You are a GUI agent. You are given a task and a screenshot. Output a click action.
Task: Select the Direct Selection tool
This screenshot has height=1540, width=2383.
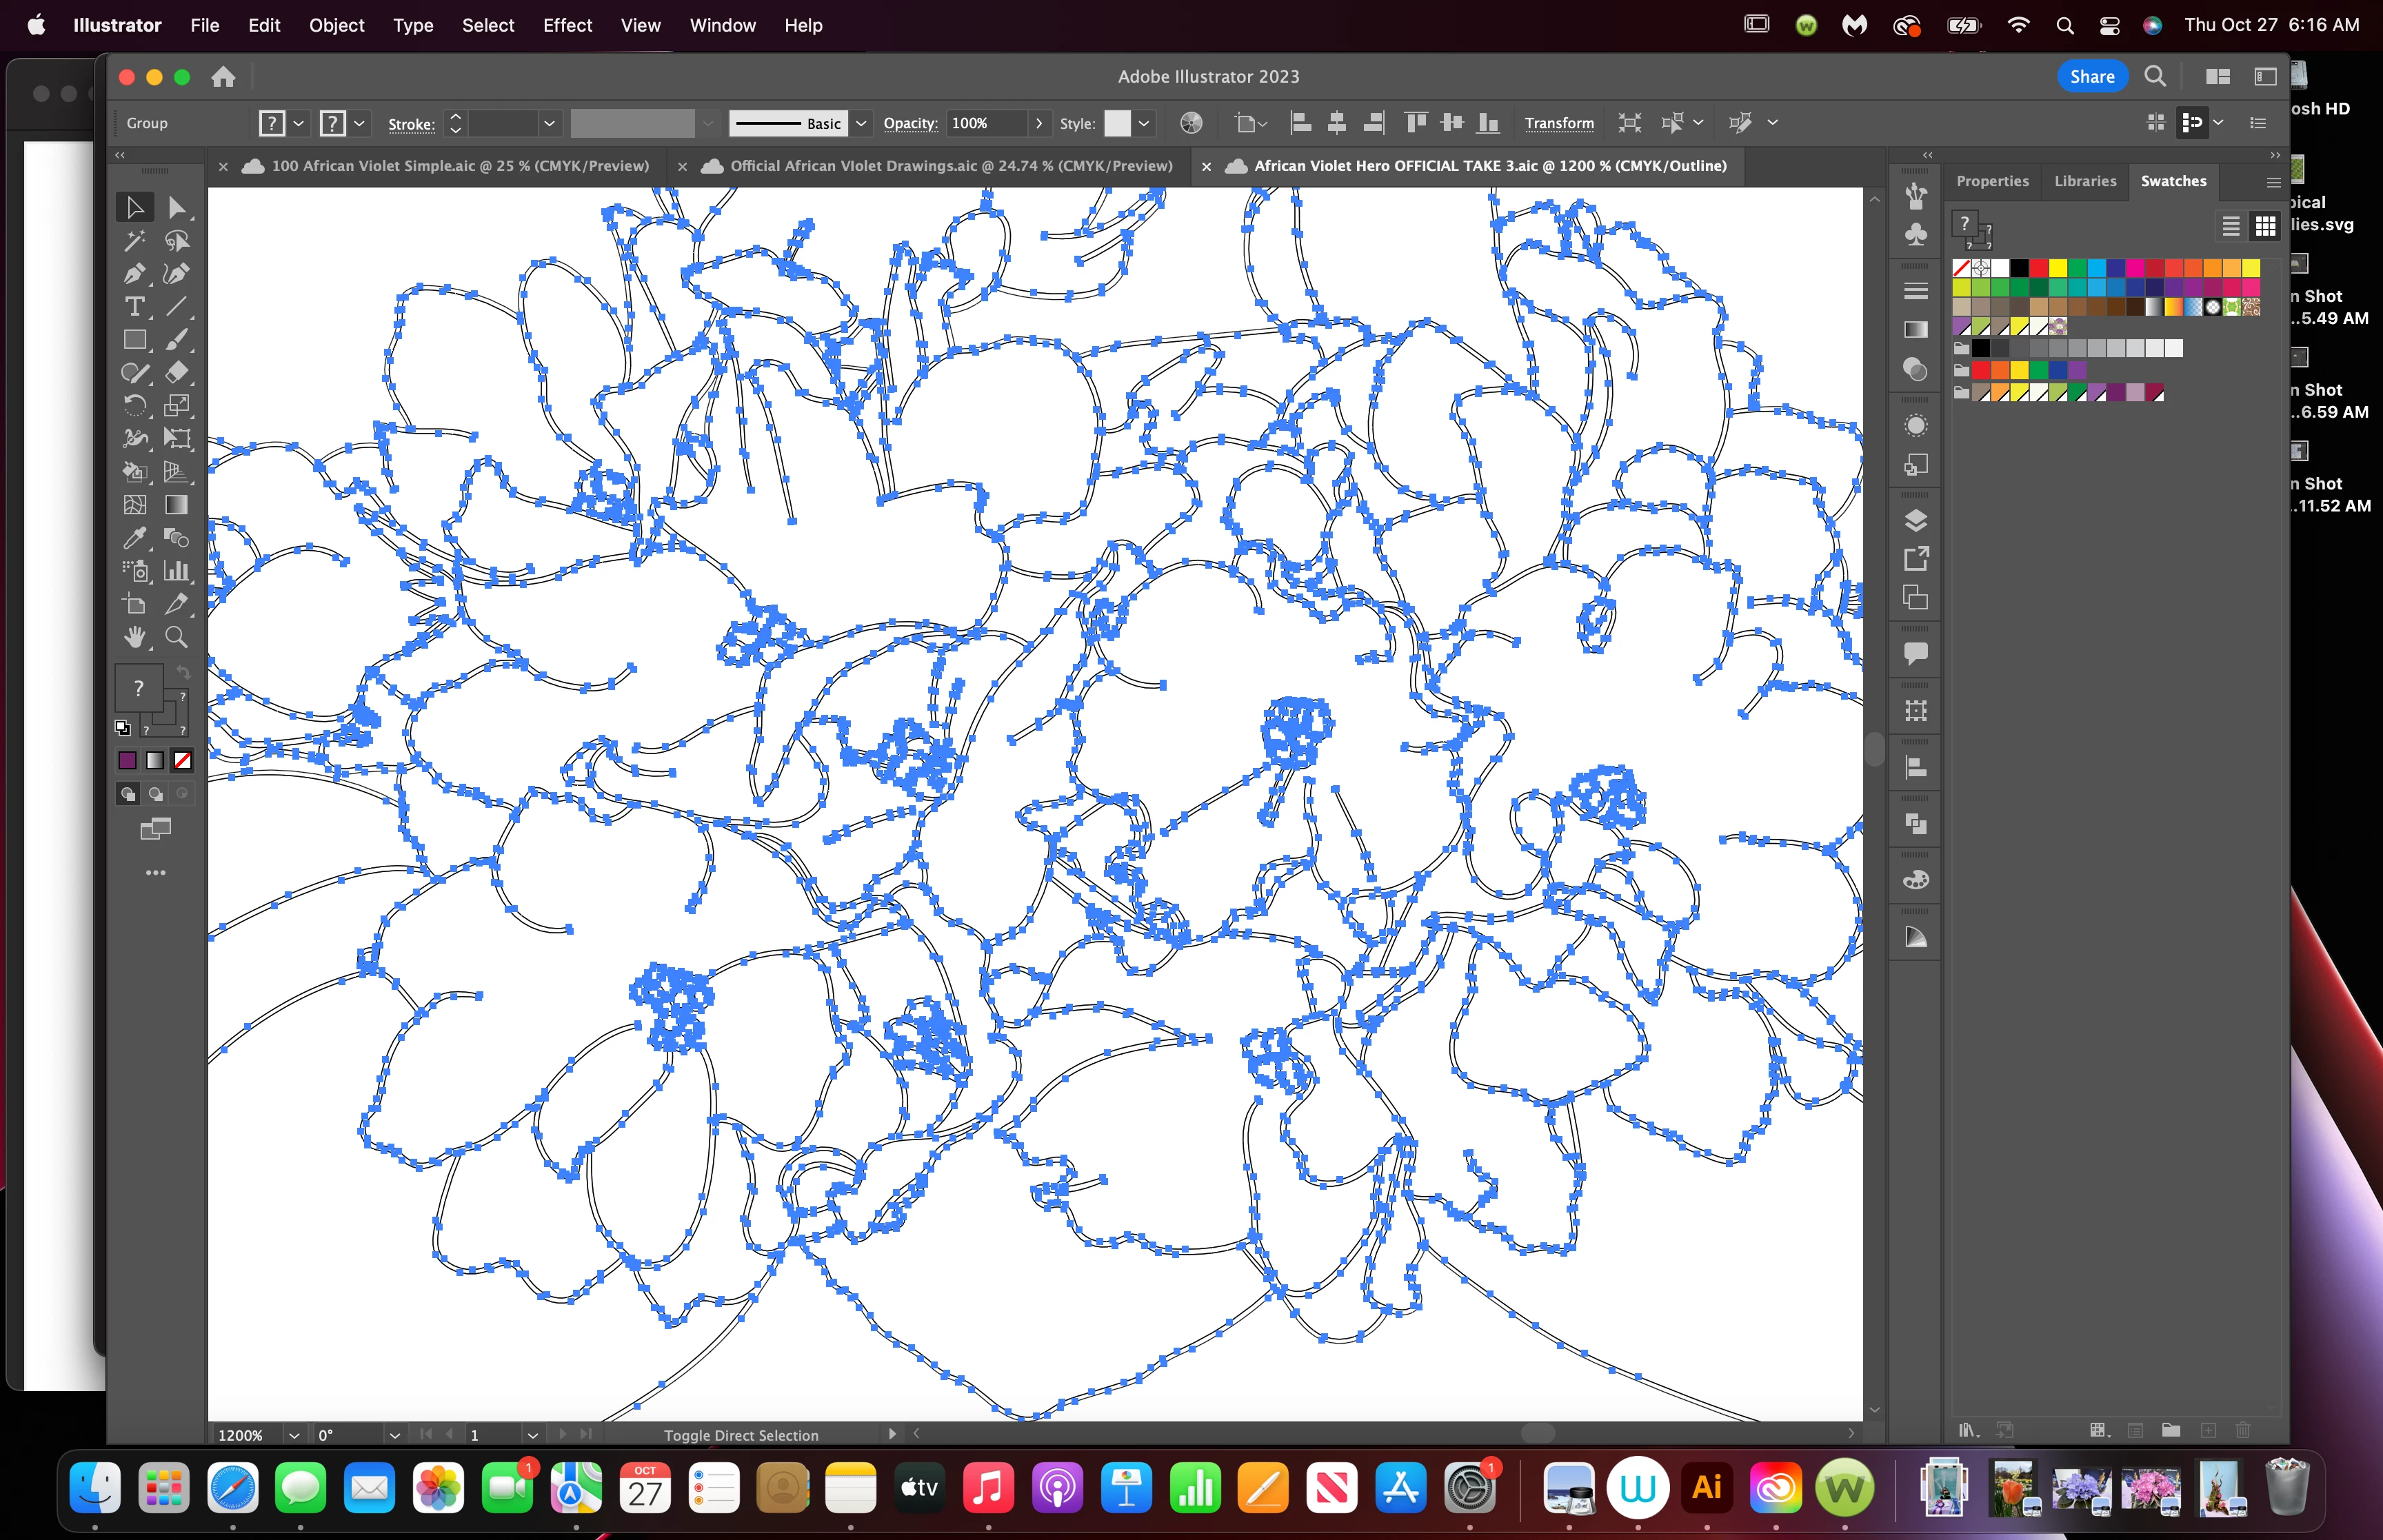pos(176,208)
